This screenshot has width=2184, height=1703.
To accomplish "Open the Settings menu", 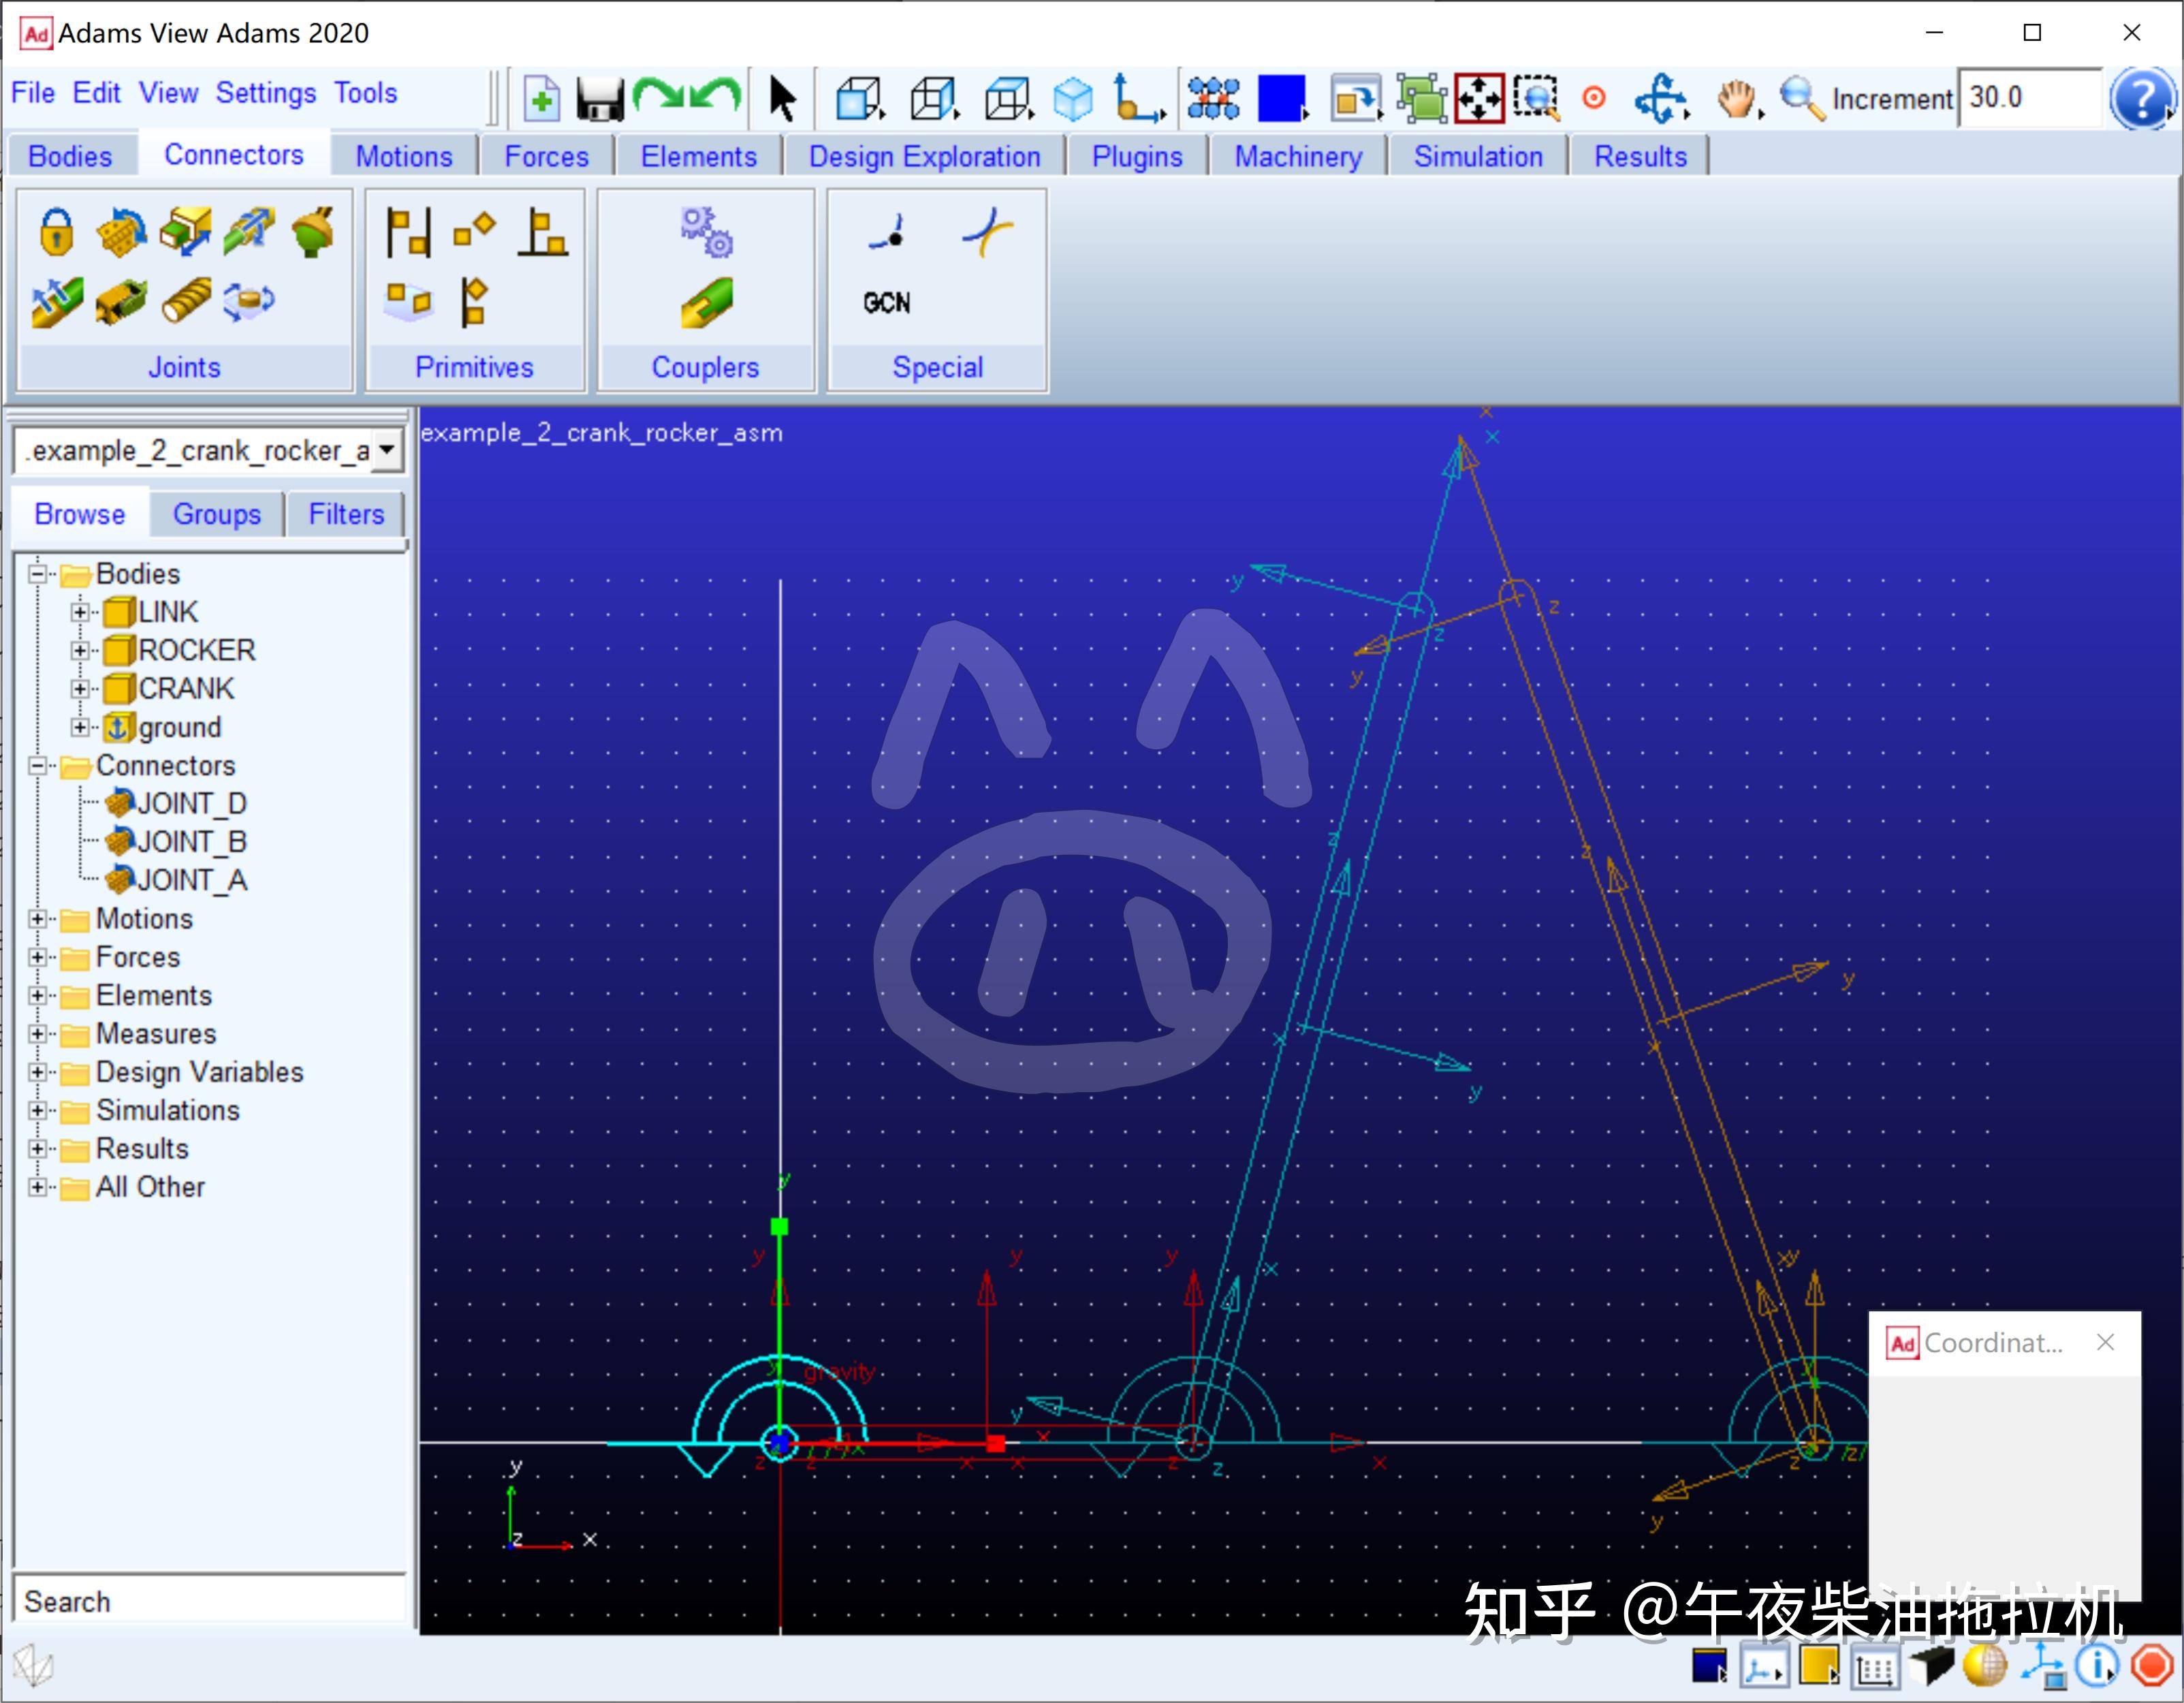I will click(265, 93).
